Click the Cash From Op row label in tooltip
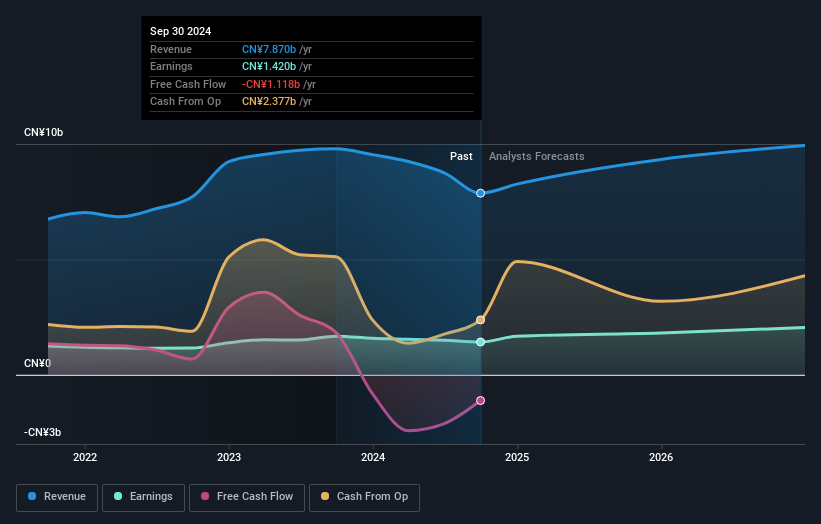 coord(185,102)
